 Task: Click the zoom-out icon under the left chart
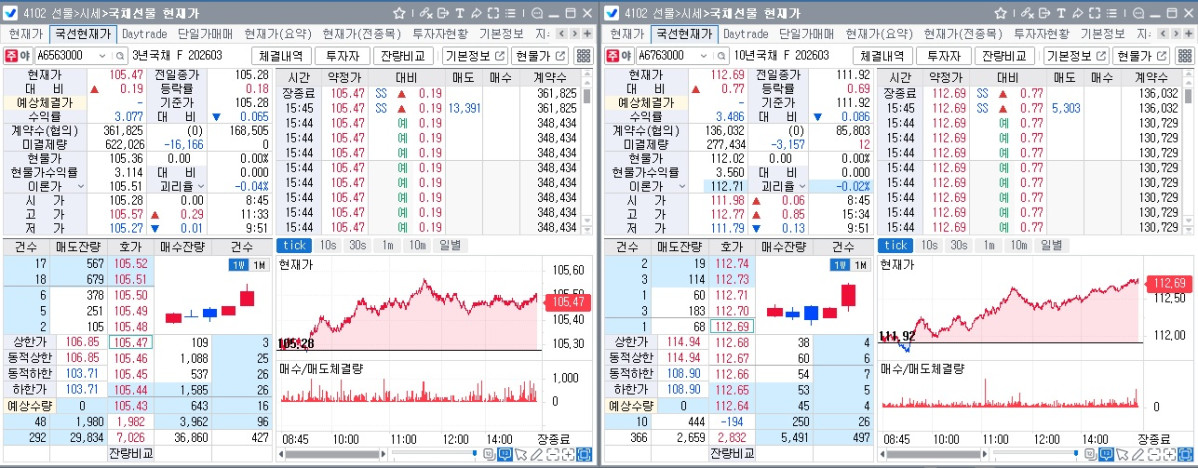tap(552, 454)
